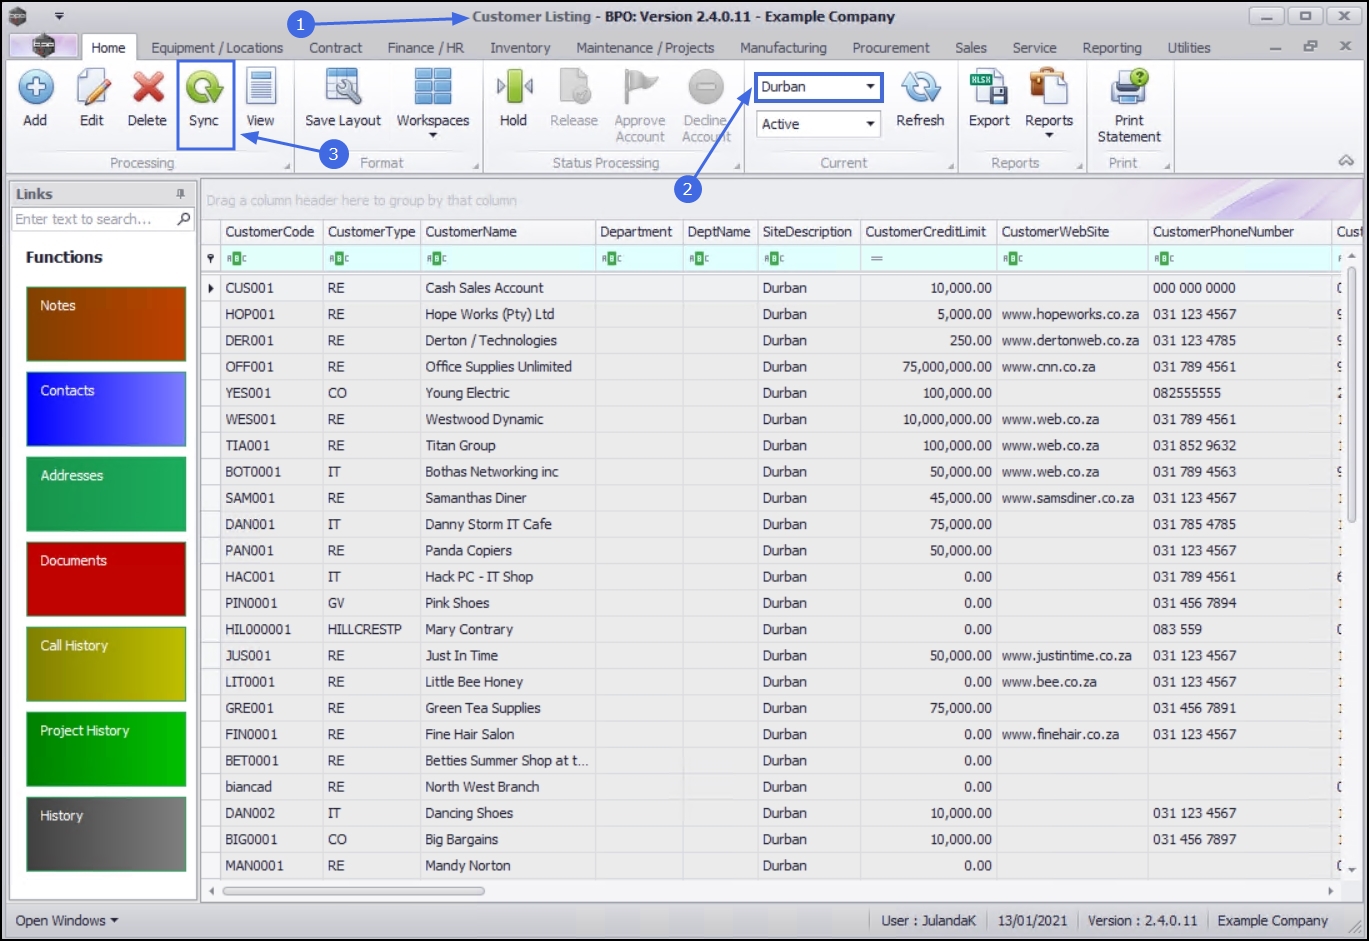The width and height of the screenshot is (1369, 941).
Task: Click the Refresh icon
Action: (x=920, y=88)
